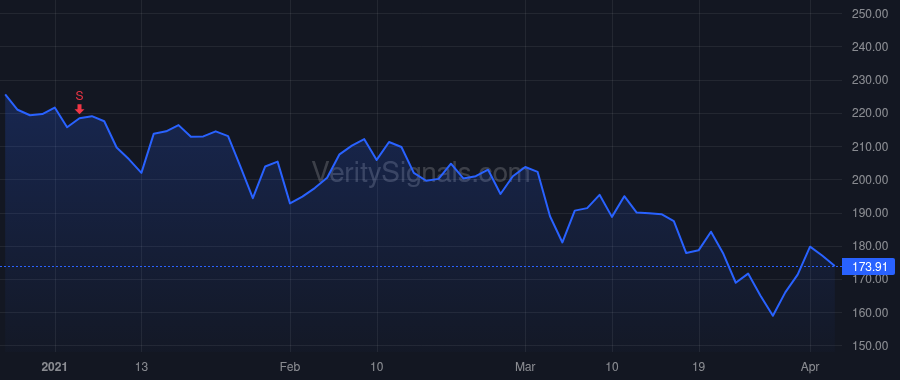
Task: Click the 220.00 price axis label
Action: 870,113
